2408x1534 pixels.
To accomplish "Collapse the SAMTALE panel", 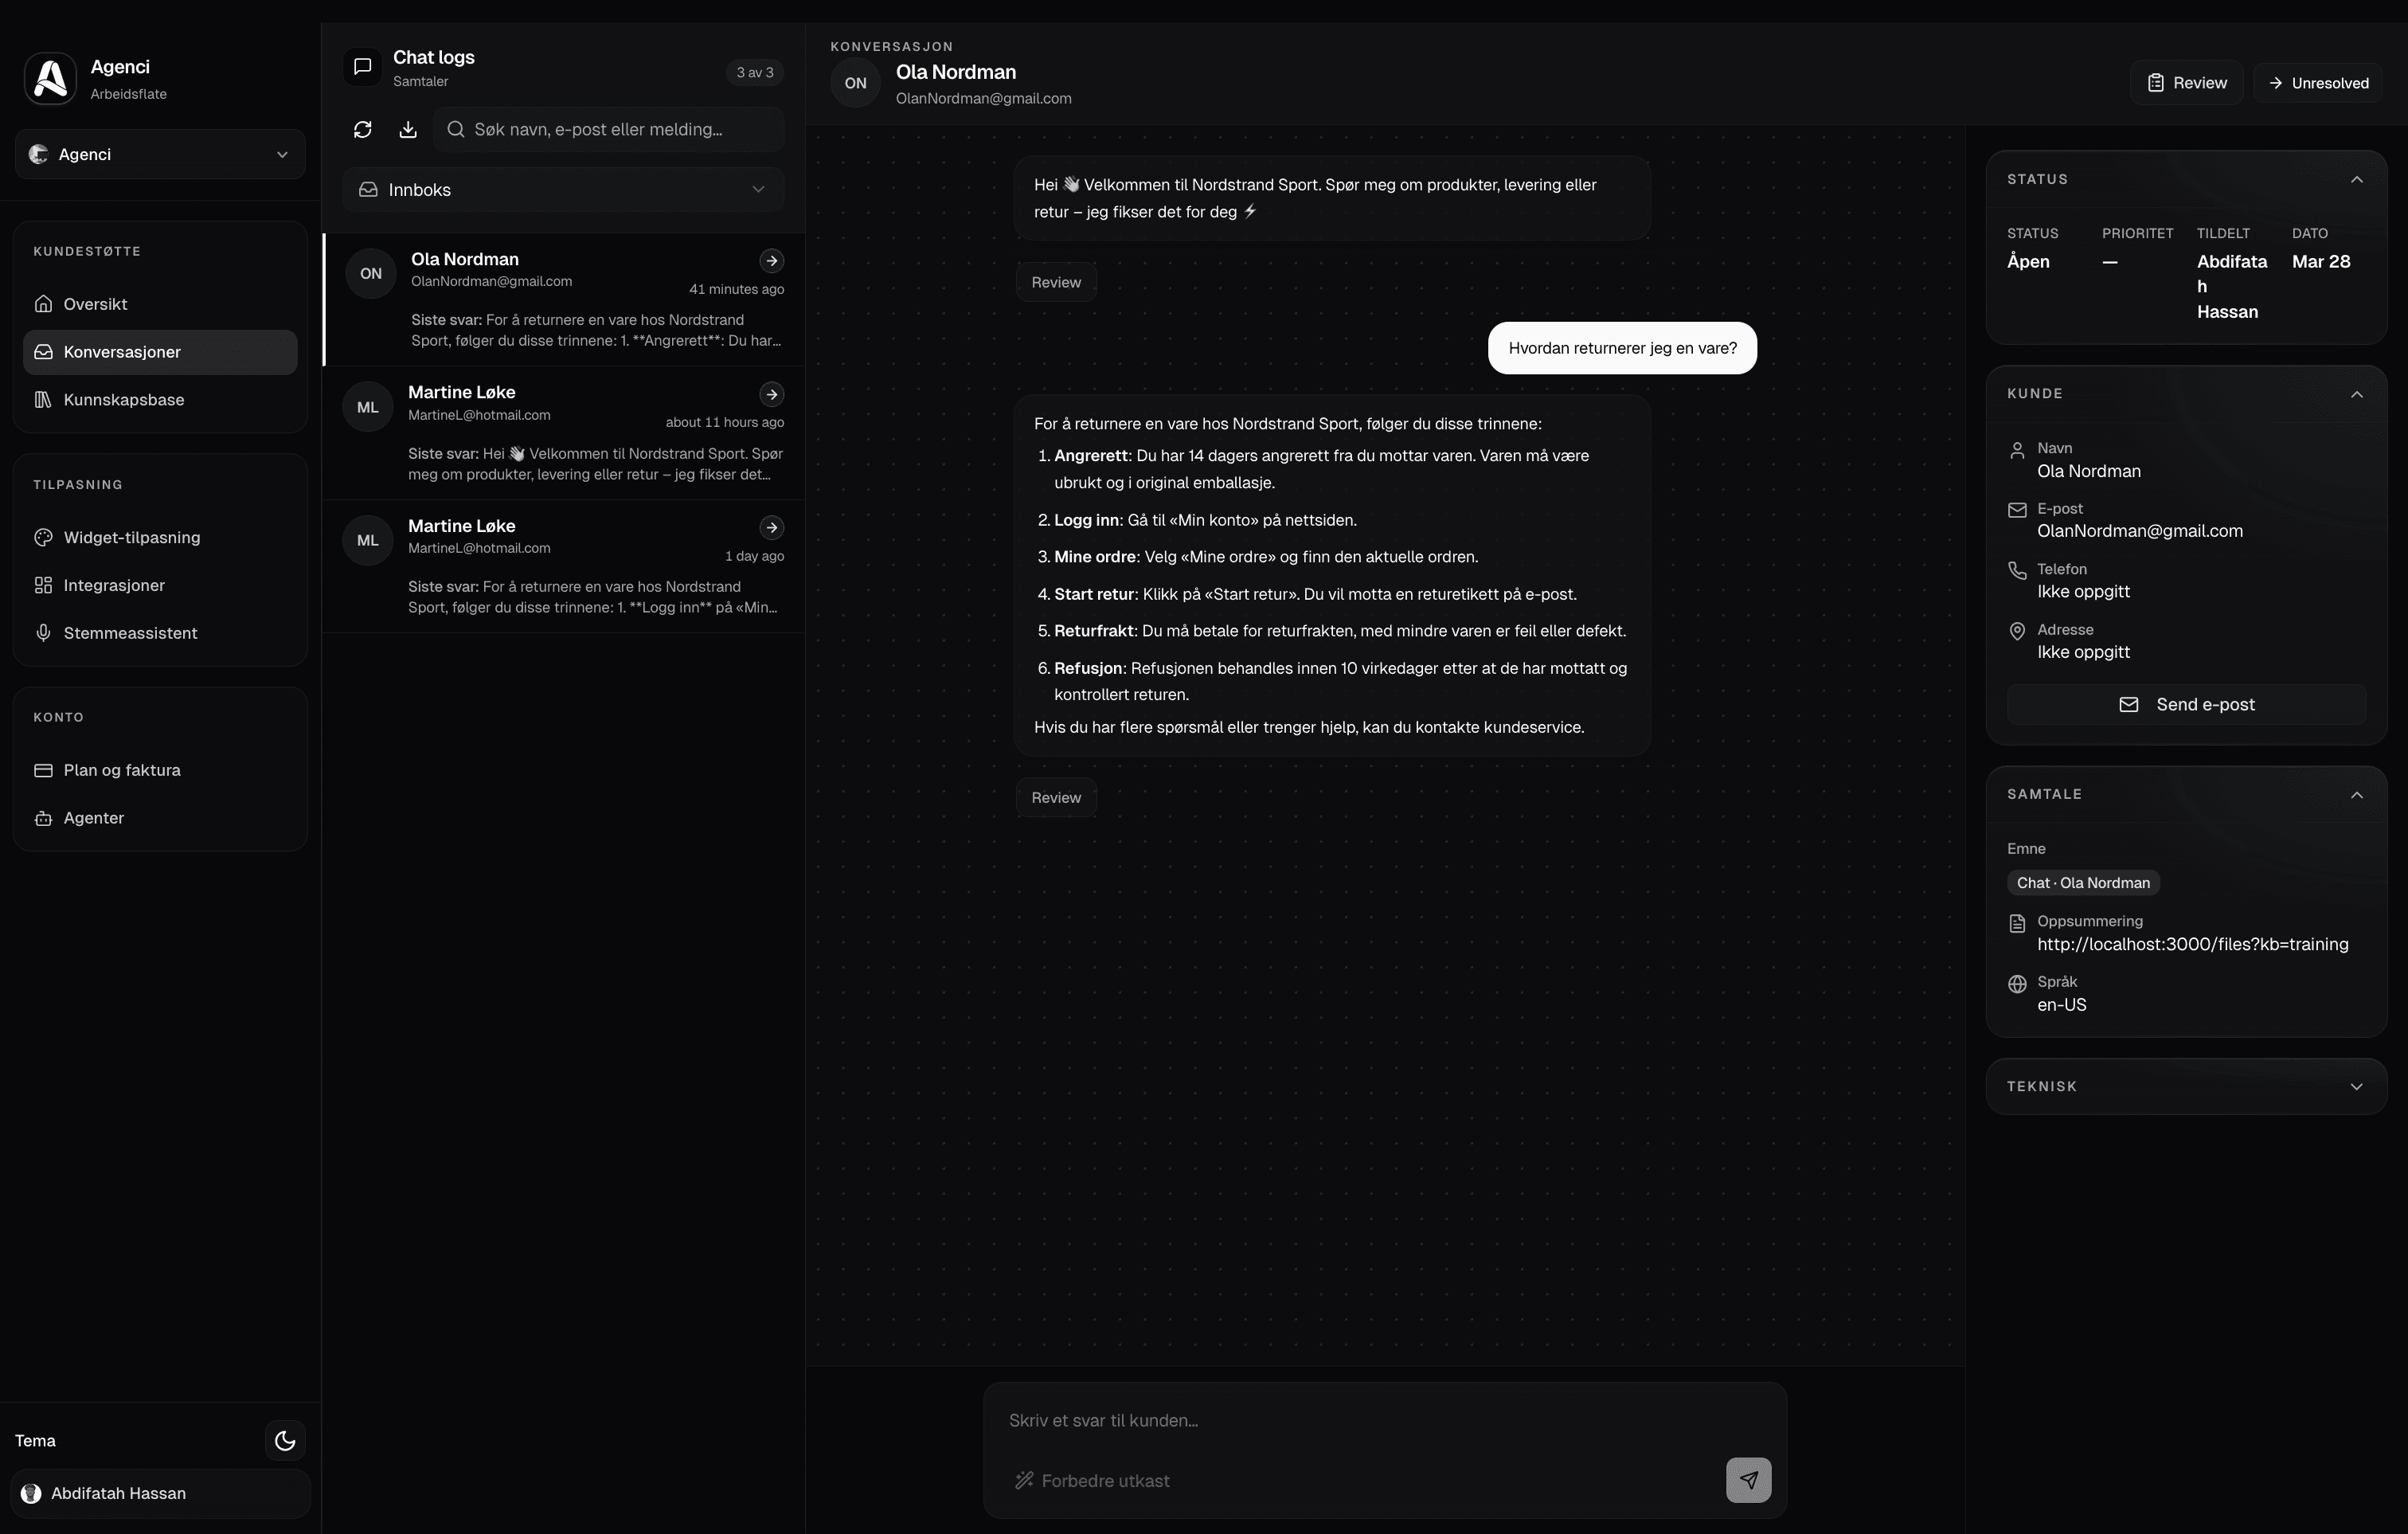I will pos(2356,795).
